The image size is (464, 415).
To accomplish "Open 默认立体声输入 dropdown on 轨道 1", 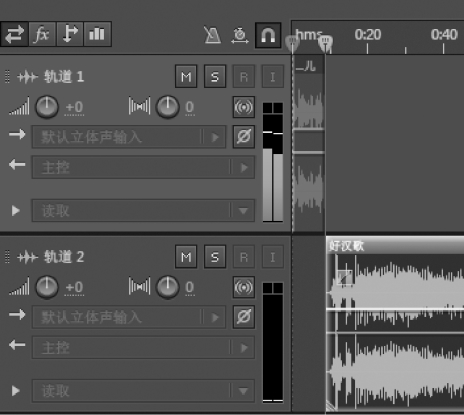I will pyautogui.click(x=129, y=137).
